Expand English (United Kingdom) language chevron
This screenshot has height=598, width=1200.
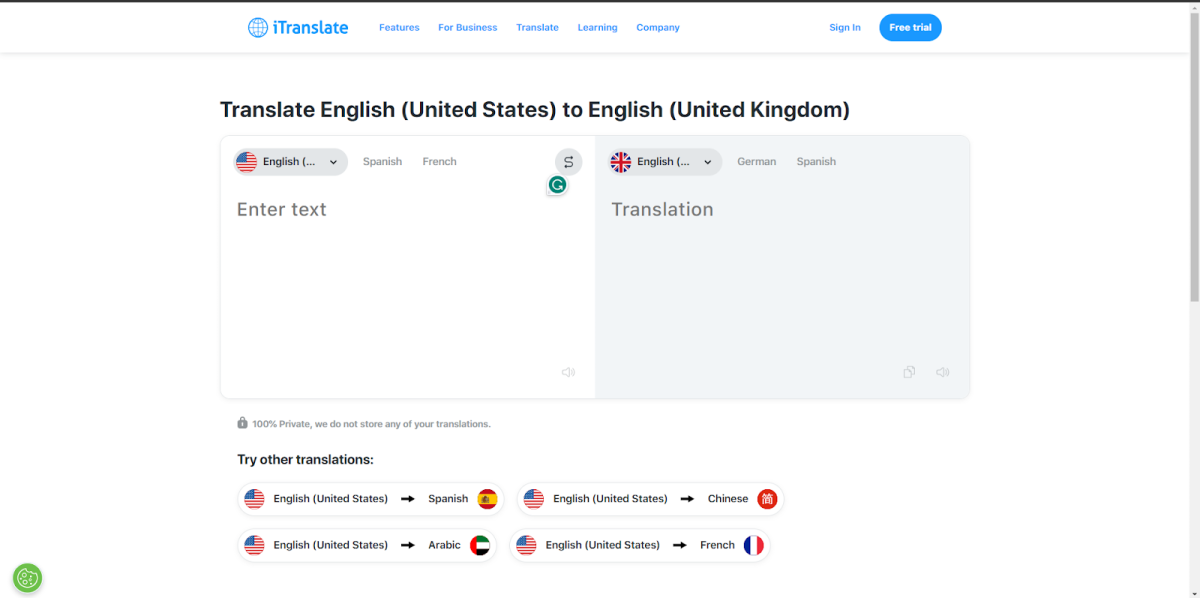tap(707, 161)
